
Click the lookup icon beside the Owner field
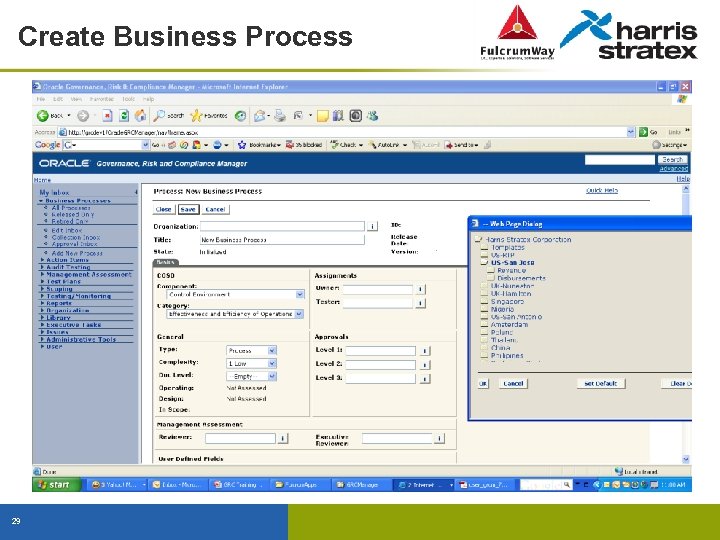coord(420,289)
